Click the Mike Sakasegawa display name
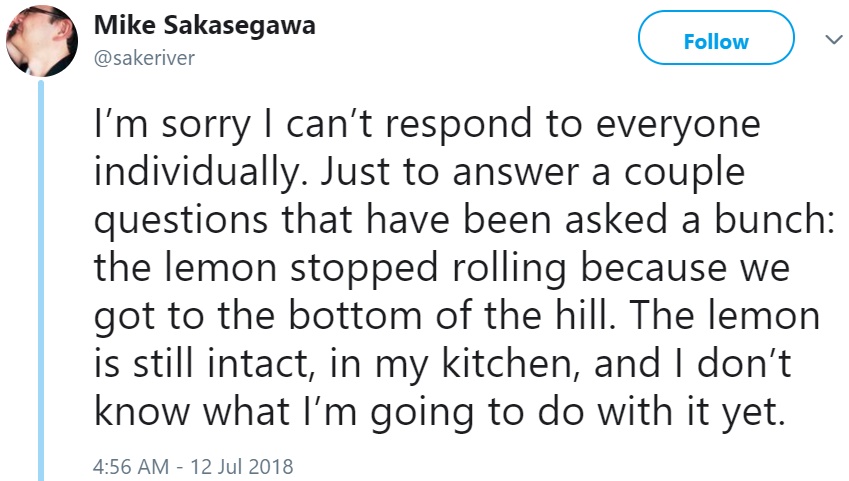849x481 pixels. pos(205,25)
